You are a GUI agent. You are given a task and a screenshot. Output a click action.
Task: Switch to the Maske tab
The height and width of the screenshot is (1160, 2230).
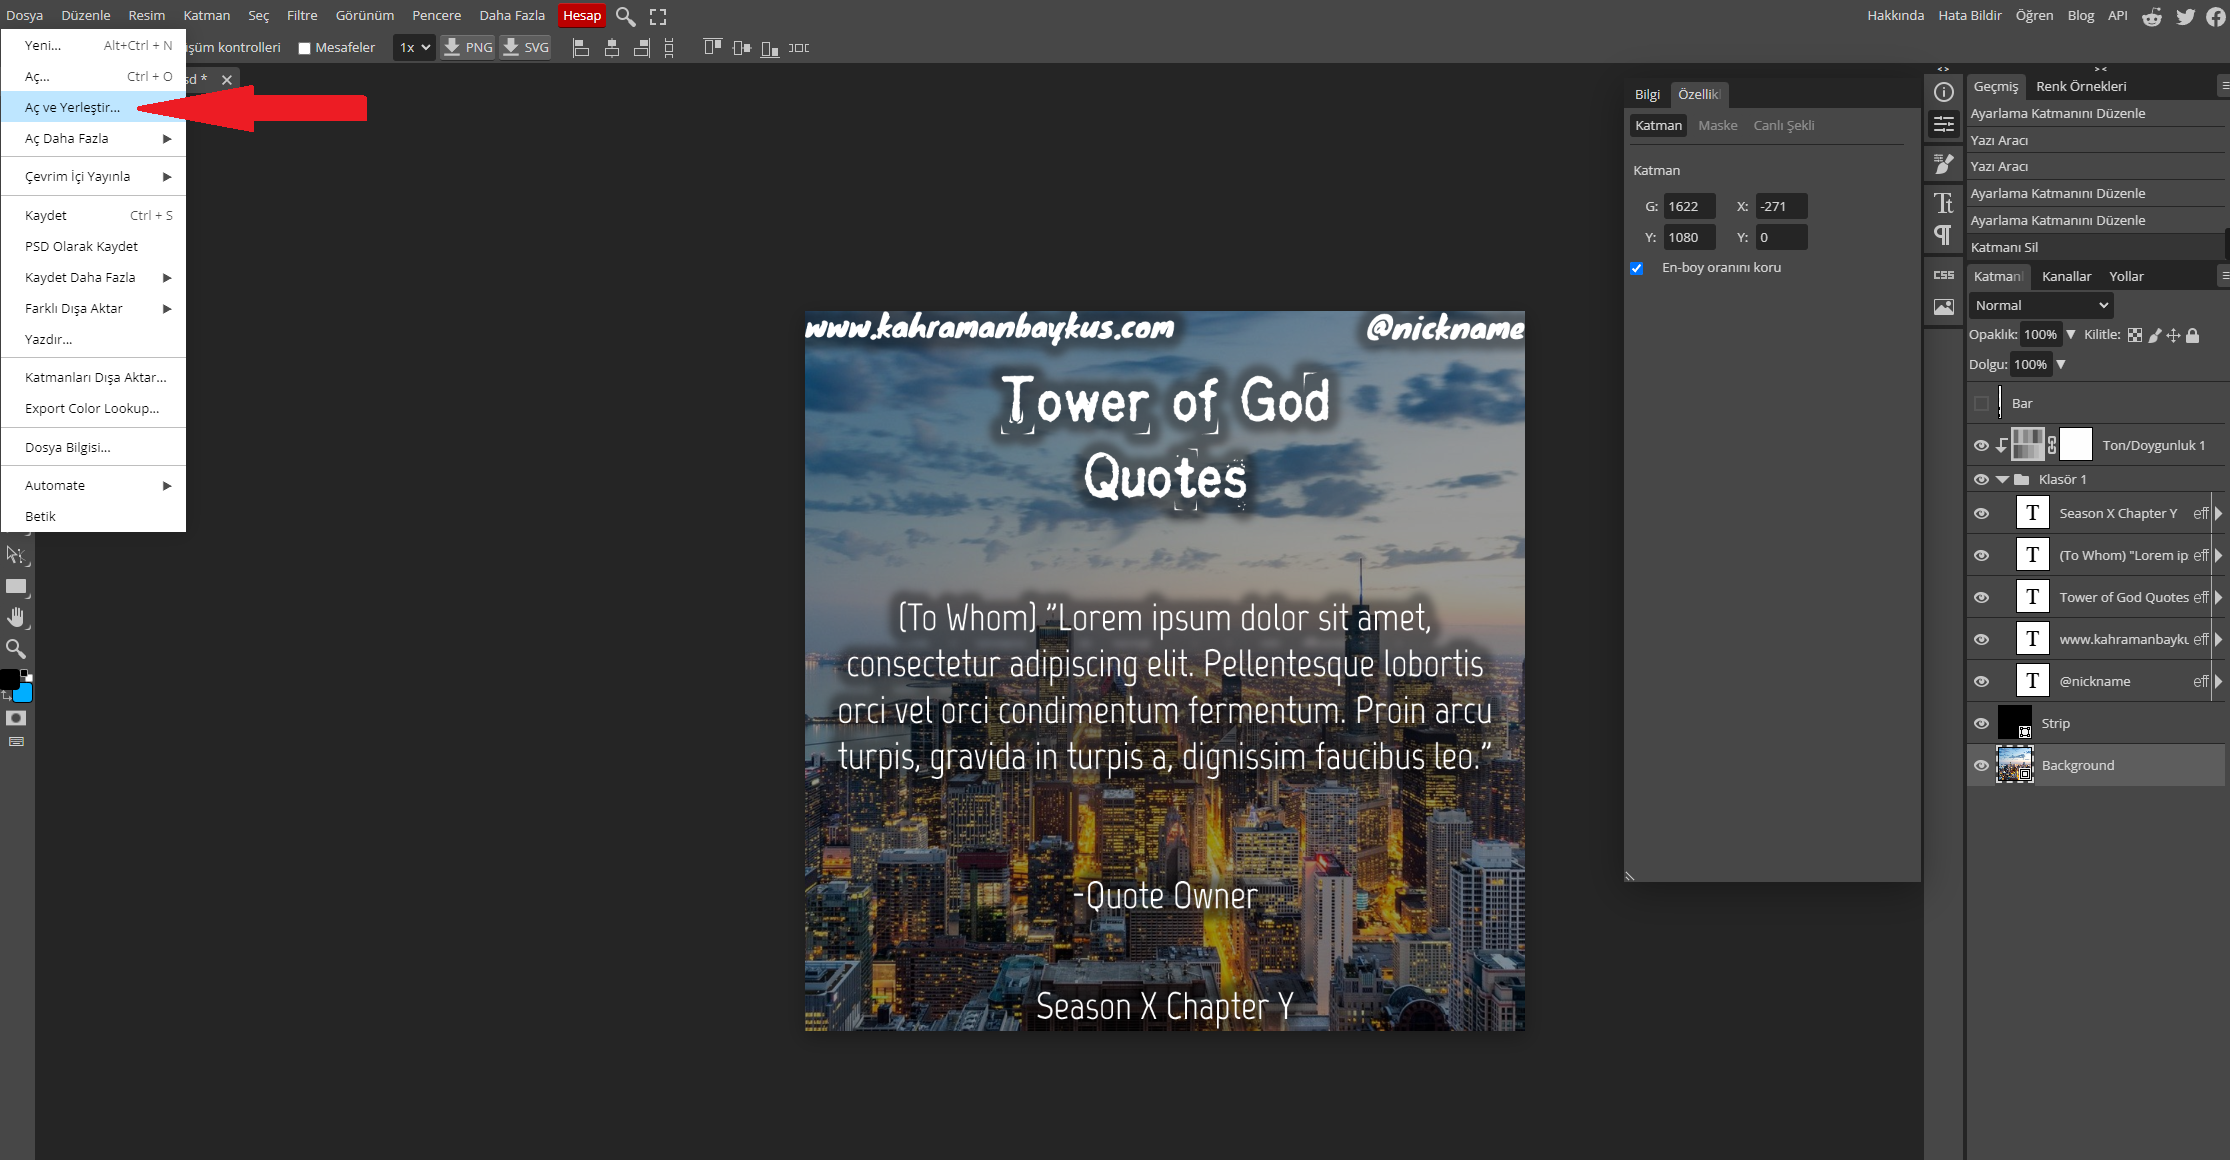click(x=1718, y=125)
